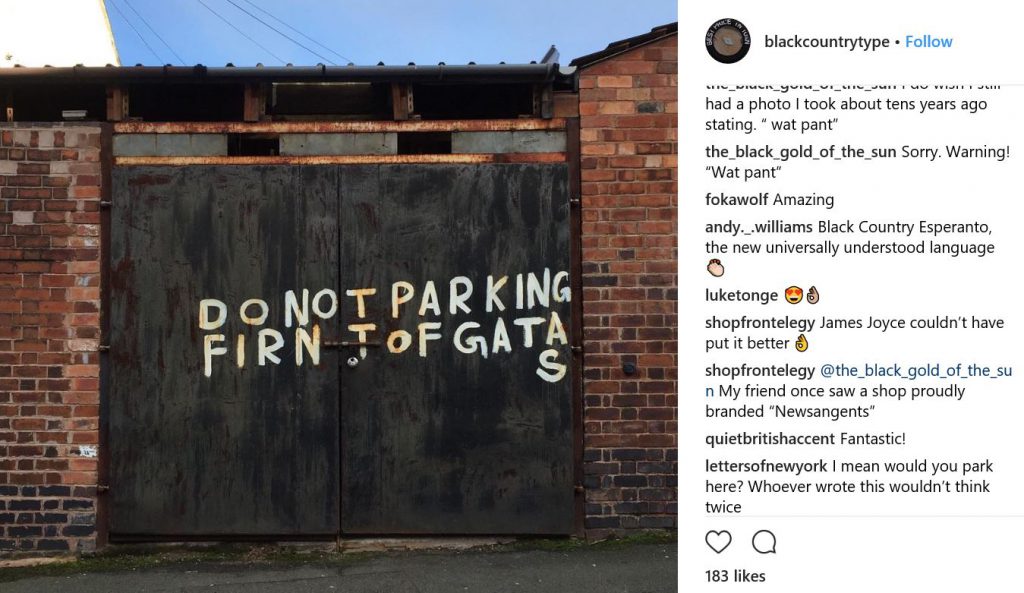The width and height of the screenshot is (1024, 593).
Task: Open the lettersofnewyork commenter profile
Action: [766, 466]
